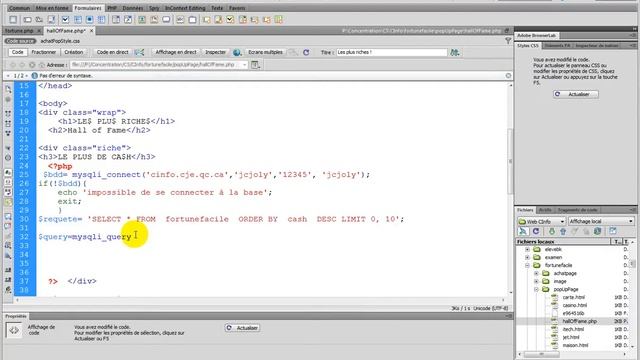Insert a Label form element
640x360 pixels.
[x=180, y=19]
